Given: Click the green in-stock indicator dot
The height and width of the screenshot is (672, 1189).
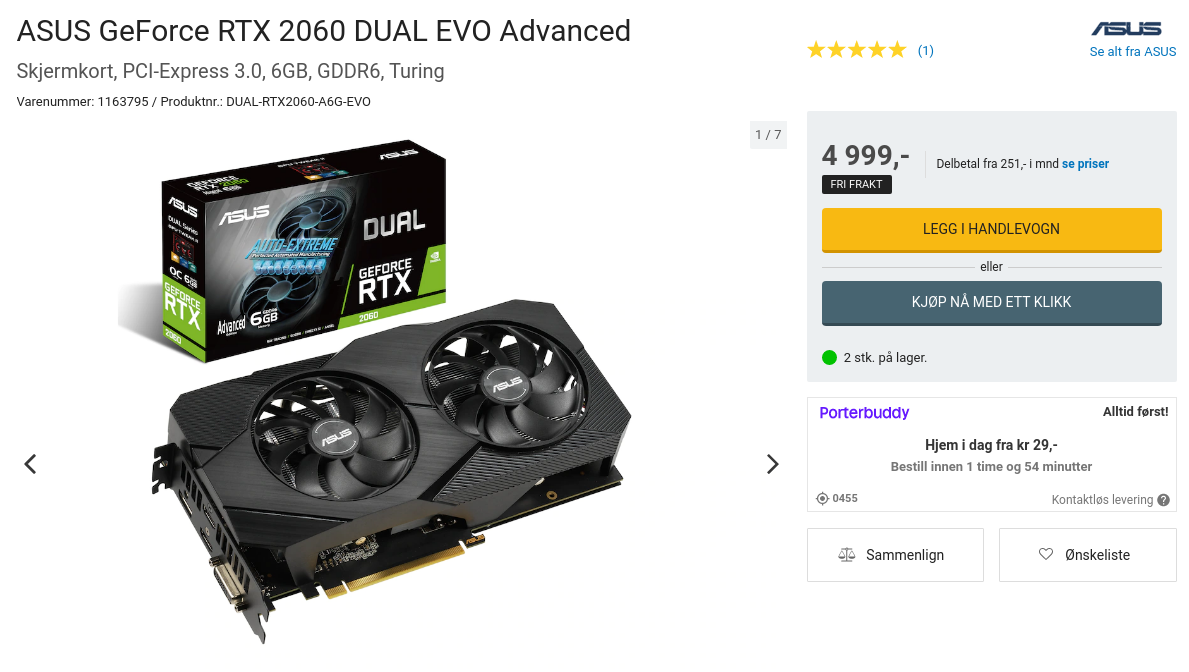Looking at the screenshot, I should [830, 357].
